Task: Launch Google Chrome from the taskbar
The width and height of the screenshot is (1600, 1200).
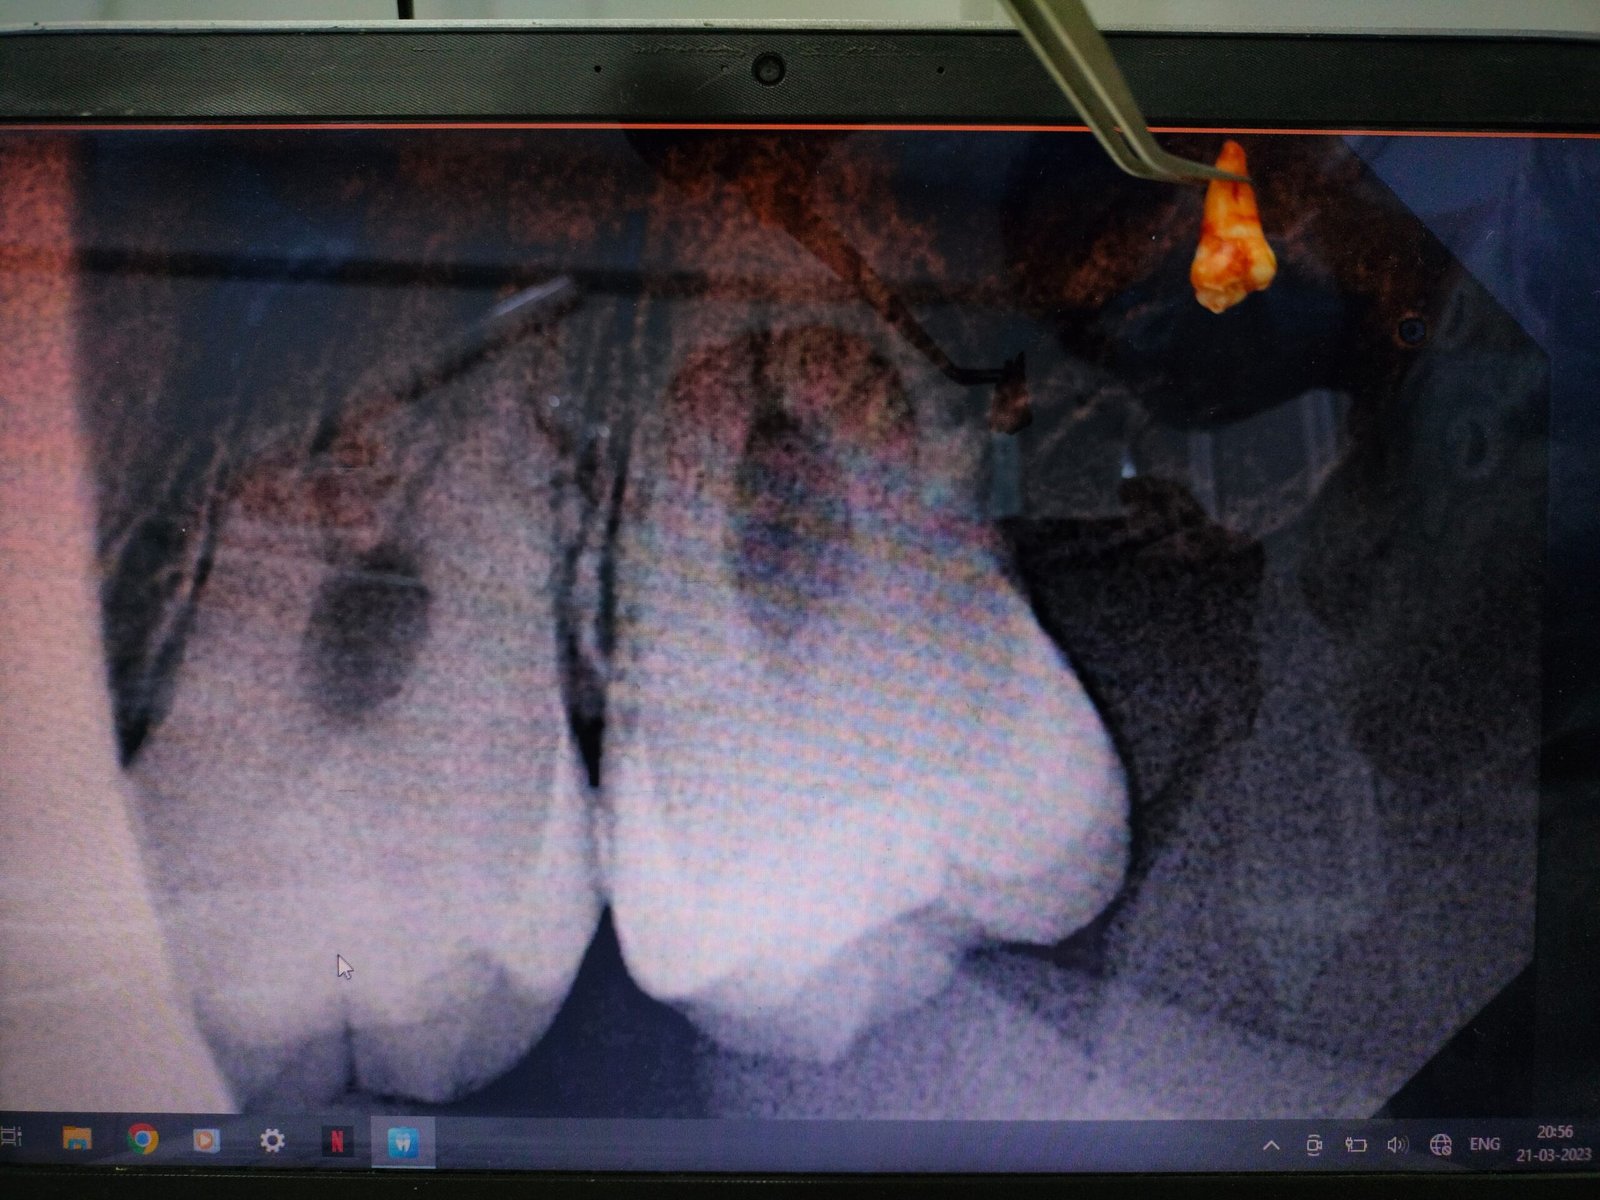Action: 142,1139
